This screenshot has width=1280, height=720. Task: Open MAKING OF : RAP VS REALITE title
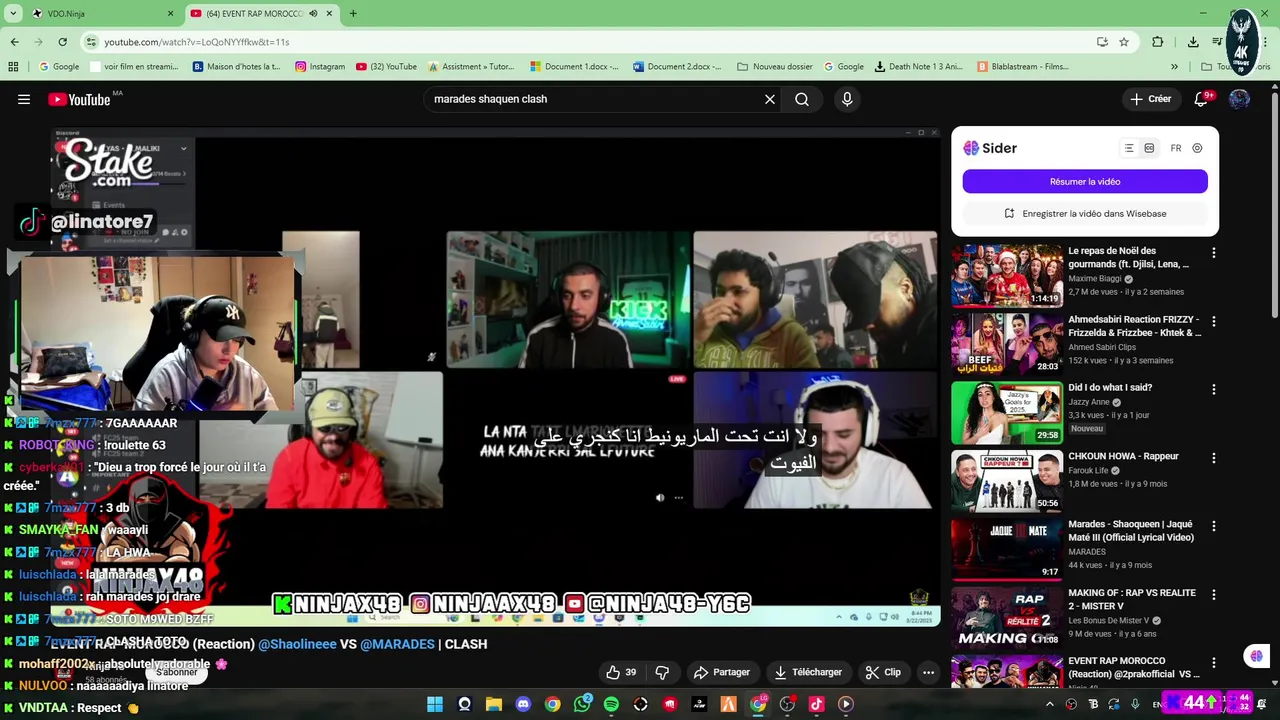point(1132,599)
